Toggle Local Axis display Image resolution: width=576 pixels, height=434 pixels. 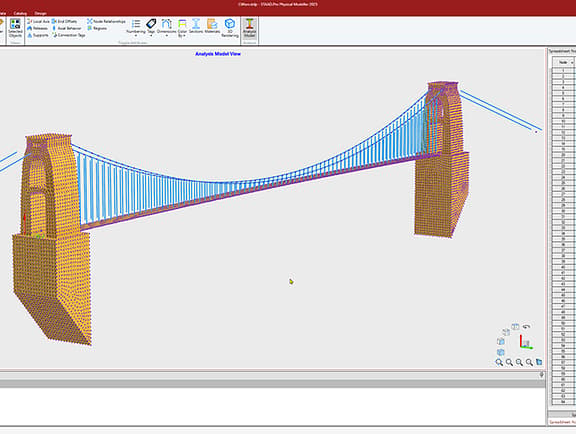[38, 22]
